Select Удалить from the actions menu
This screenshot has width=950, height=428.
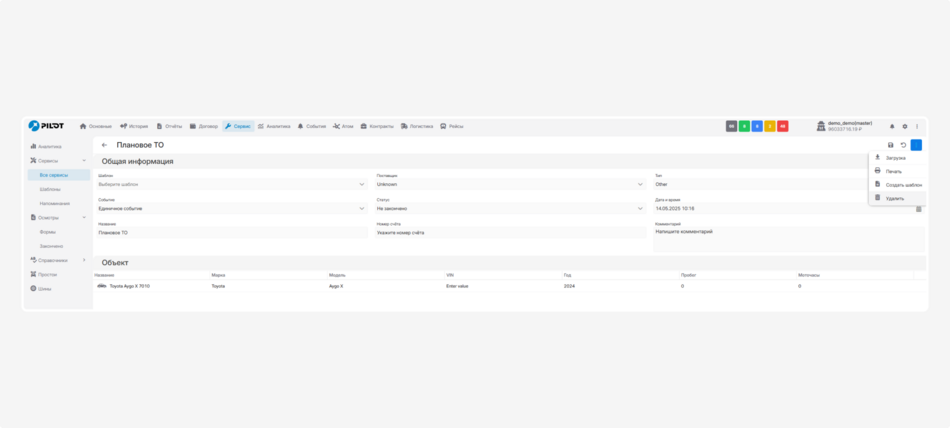point(894,198)
